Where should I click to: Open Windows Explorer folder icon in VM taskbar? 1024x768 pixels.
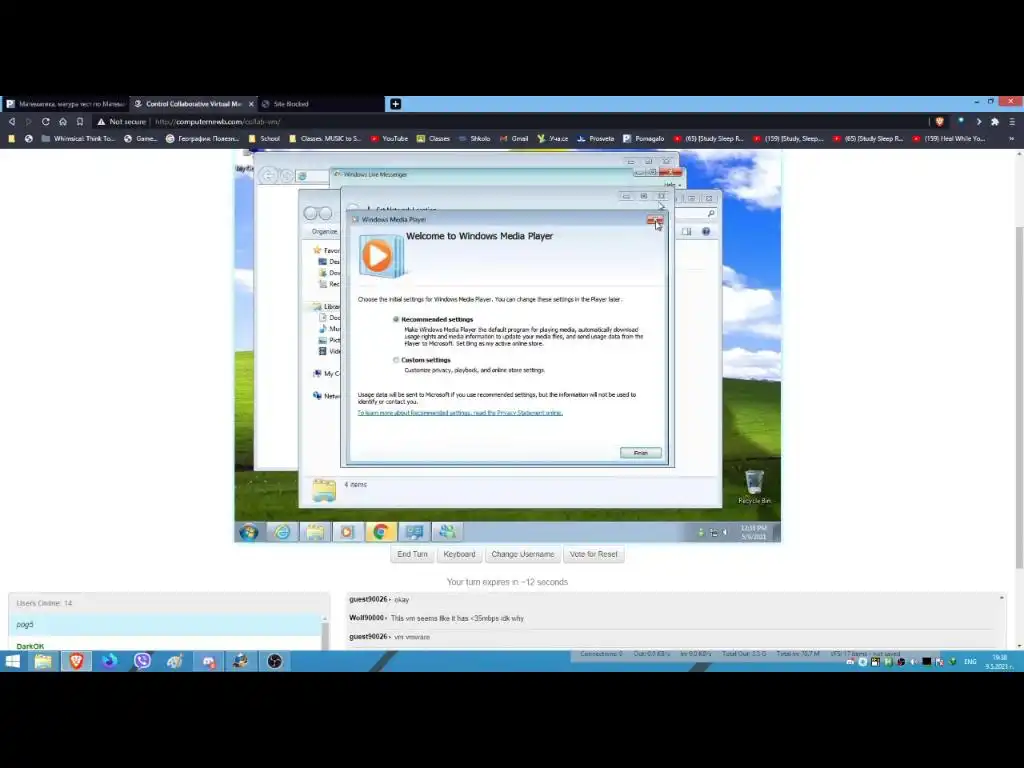pos(315,532)
